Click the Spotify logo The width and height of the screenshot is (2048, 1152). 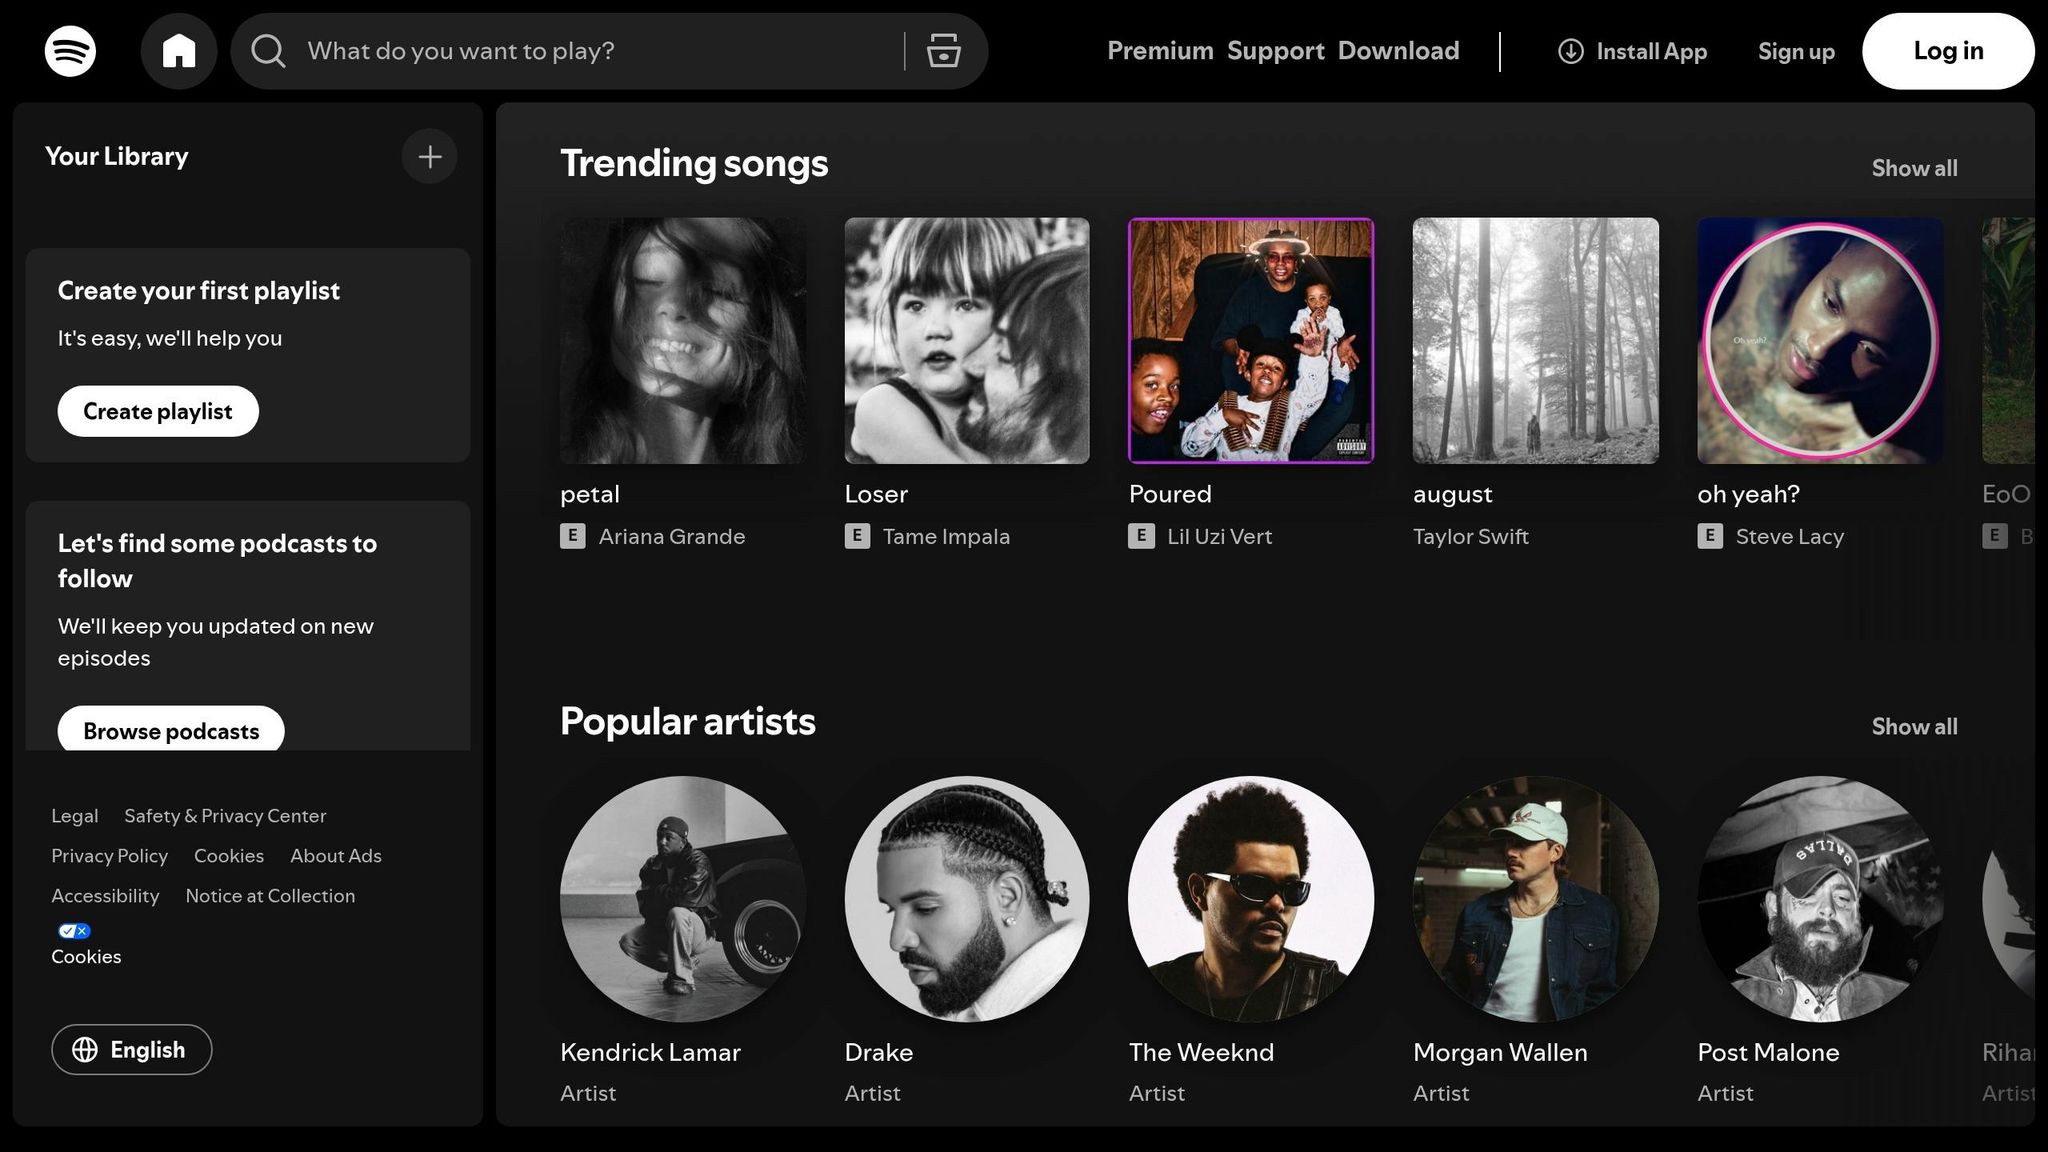tap(70, 51)
